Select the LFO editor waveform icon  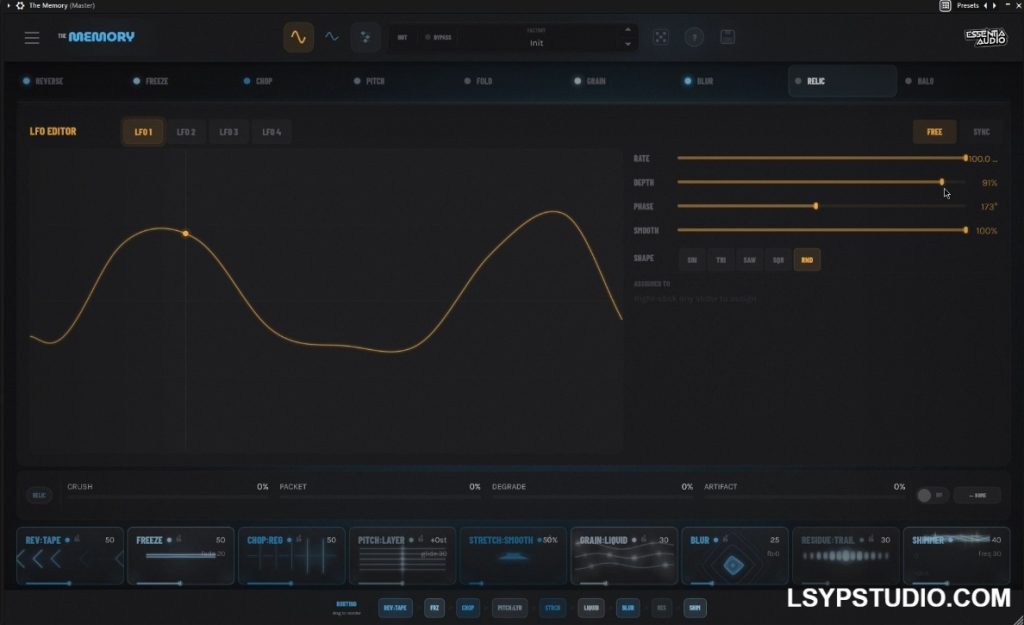[x=299, y=37]
